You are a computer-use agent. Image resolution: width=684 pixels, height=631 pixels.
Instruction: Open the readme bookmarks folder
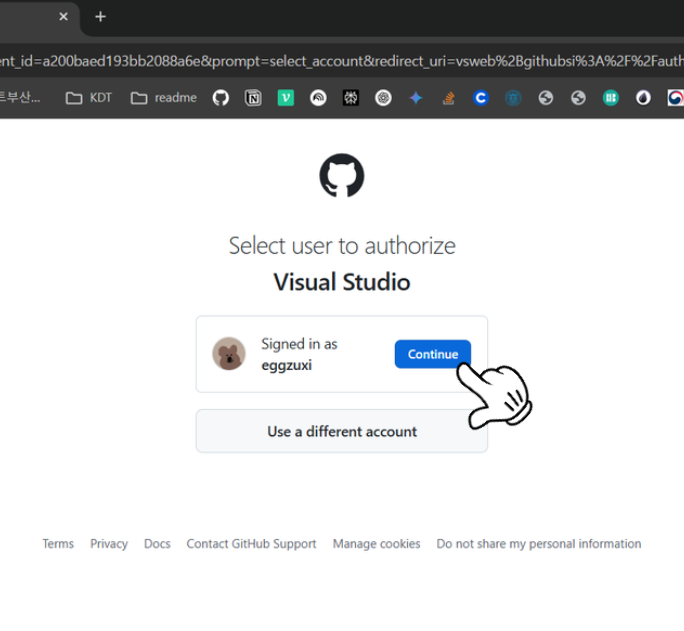point(164,98)
